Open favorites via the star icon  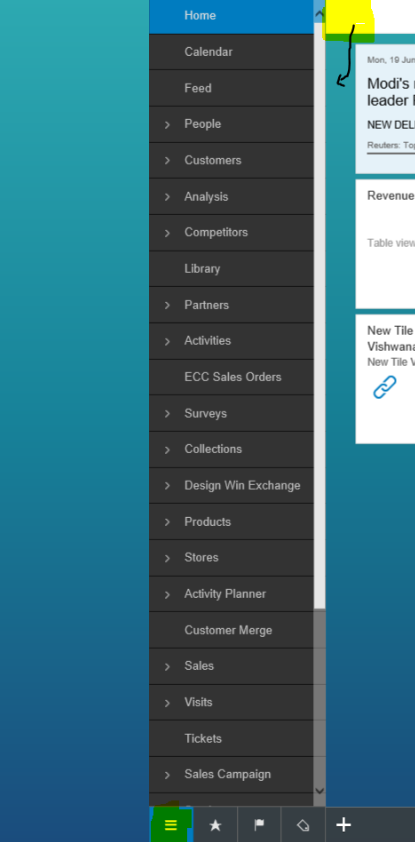pos(215,825)
